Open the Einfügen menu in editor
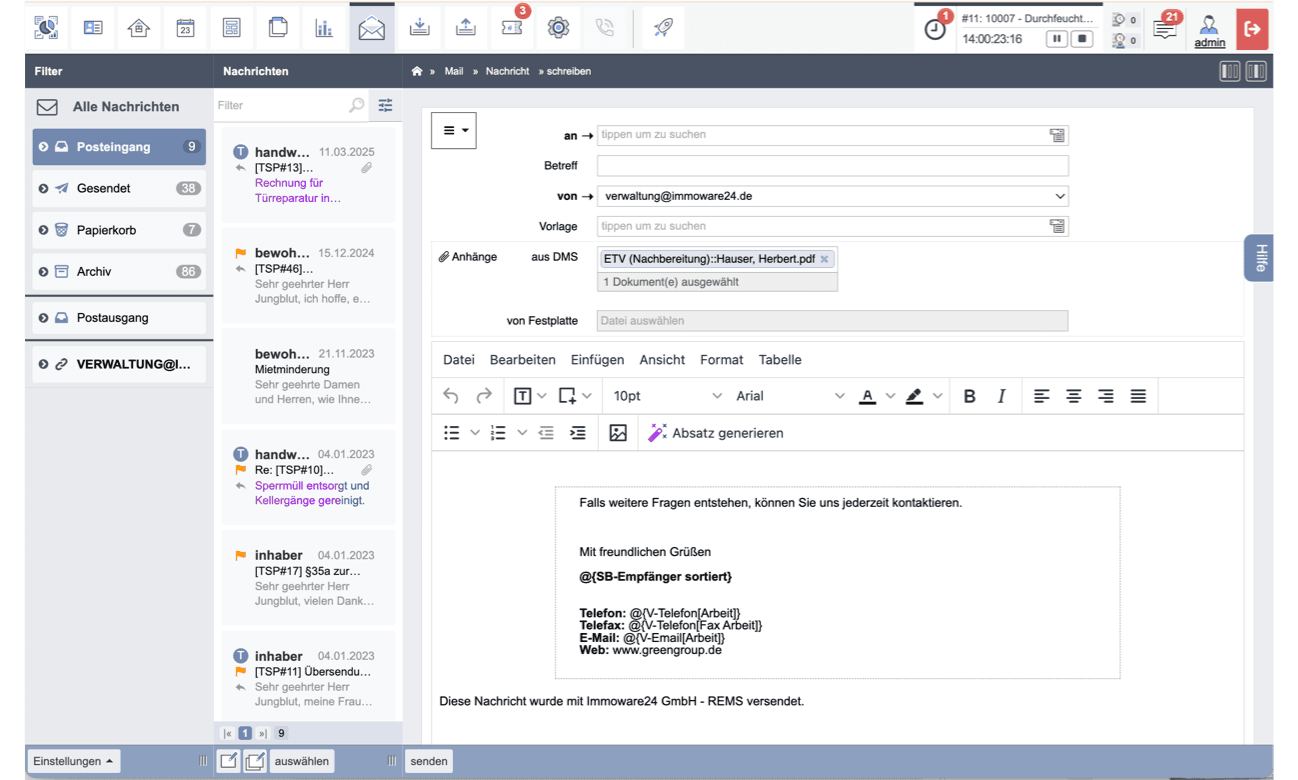 tap(597, 360)
